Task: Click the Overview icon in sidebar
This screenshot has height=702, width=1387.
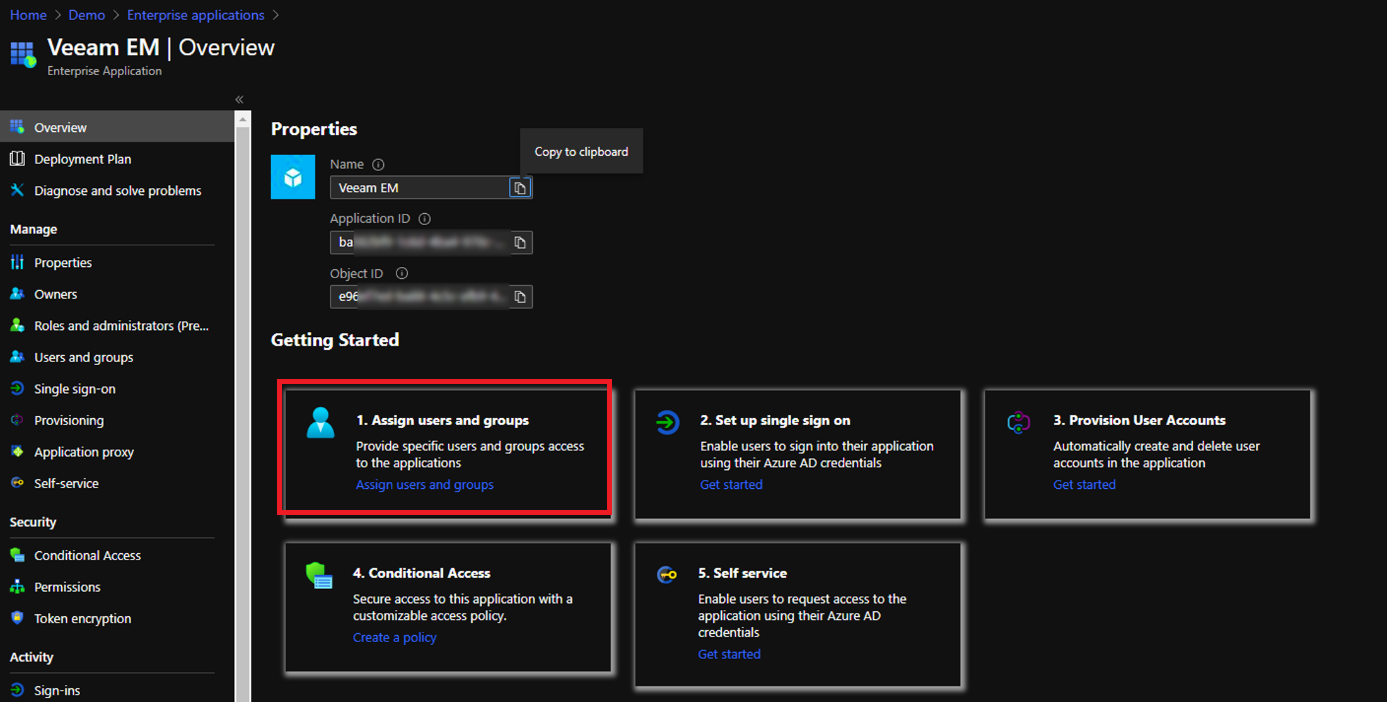Action: point(17,127)
